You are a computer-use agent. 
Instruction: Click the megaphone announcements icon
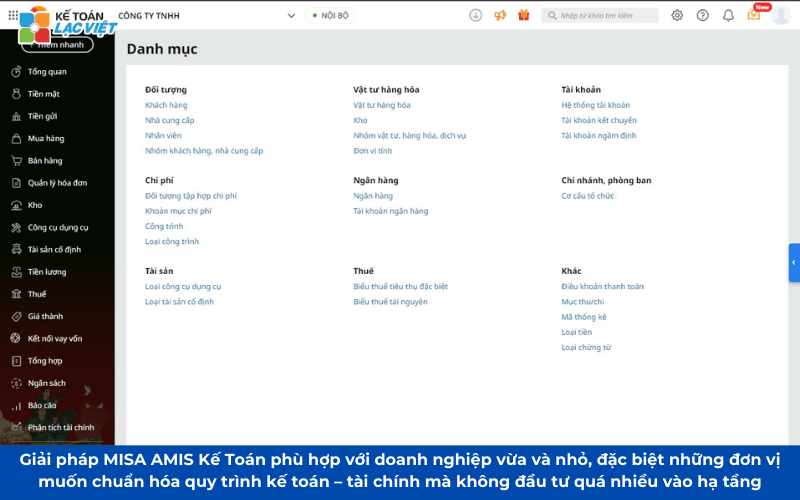click(499, 15)
